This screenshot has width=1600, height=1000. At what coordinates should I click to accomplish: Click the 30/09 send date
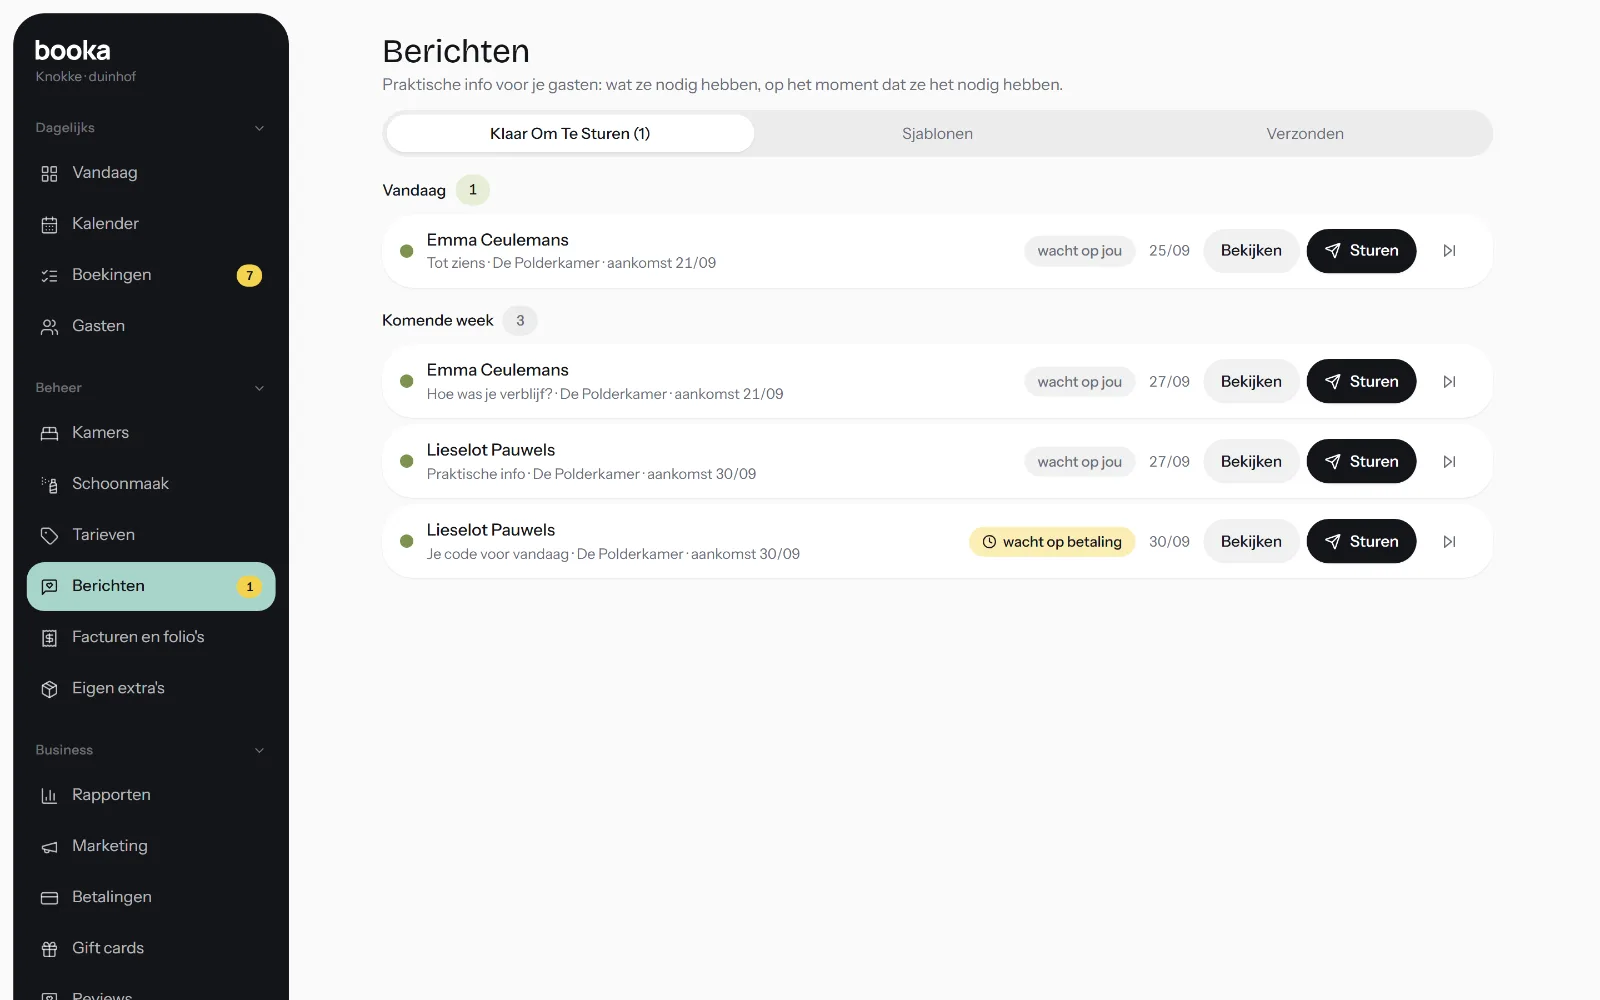pos(1169,541)
